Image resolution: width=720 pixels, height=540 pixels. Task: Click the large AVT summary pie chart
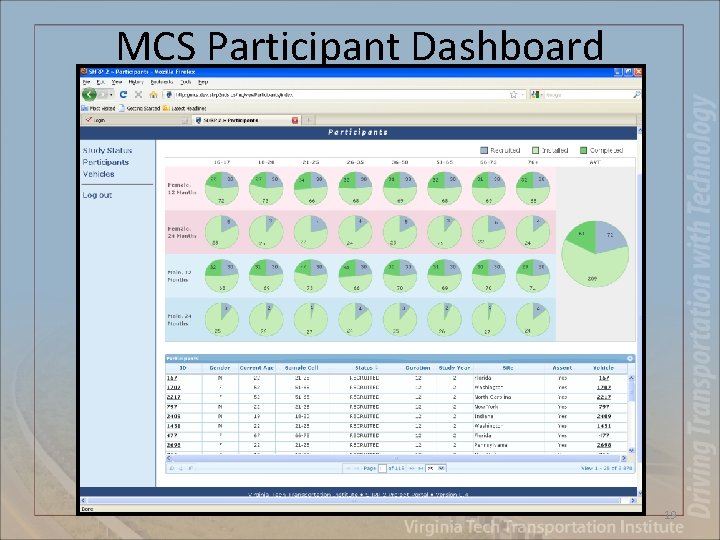(595, 254)
